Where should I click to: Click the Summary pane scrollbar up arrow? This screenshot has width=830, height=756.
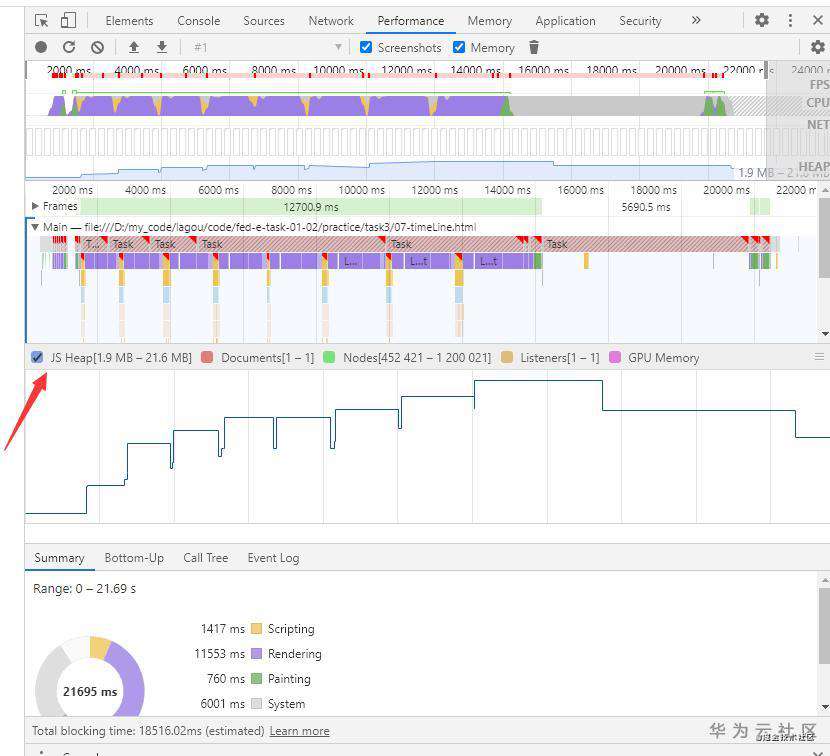(x=824, y=580)
